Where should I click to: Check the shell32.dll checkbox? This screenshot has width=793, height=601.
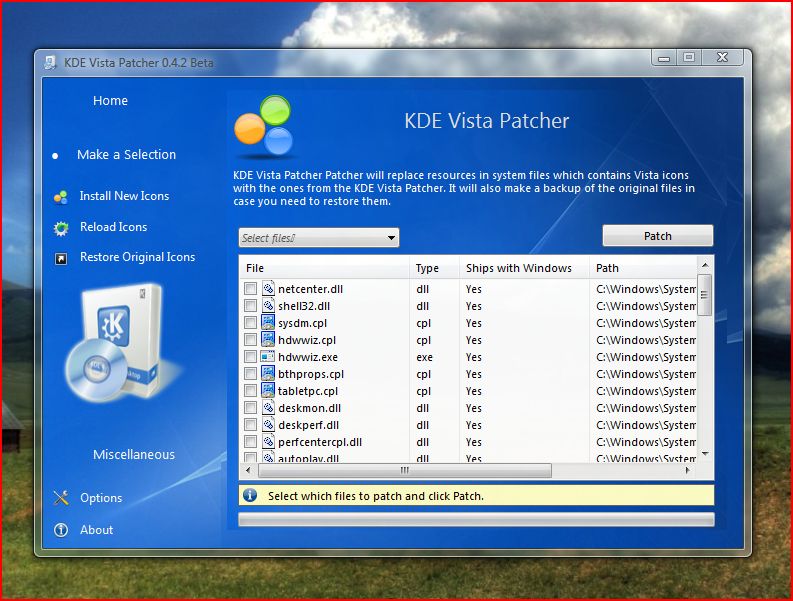click(x=250, y=306)
